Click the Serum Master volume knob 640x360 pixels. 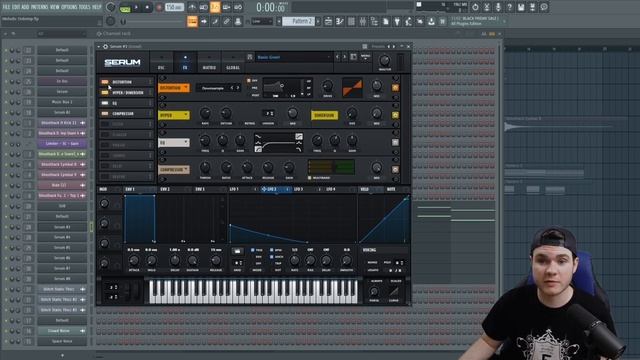pos(384,61)
